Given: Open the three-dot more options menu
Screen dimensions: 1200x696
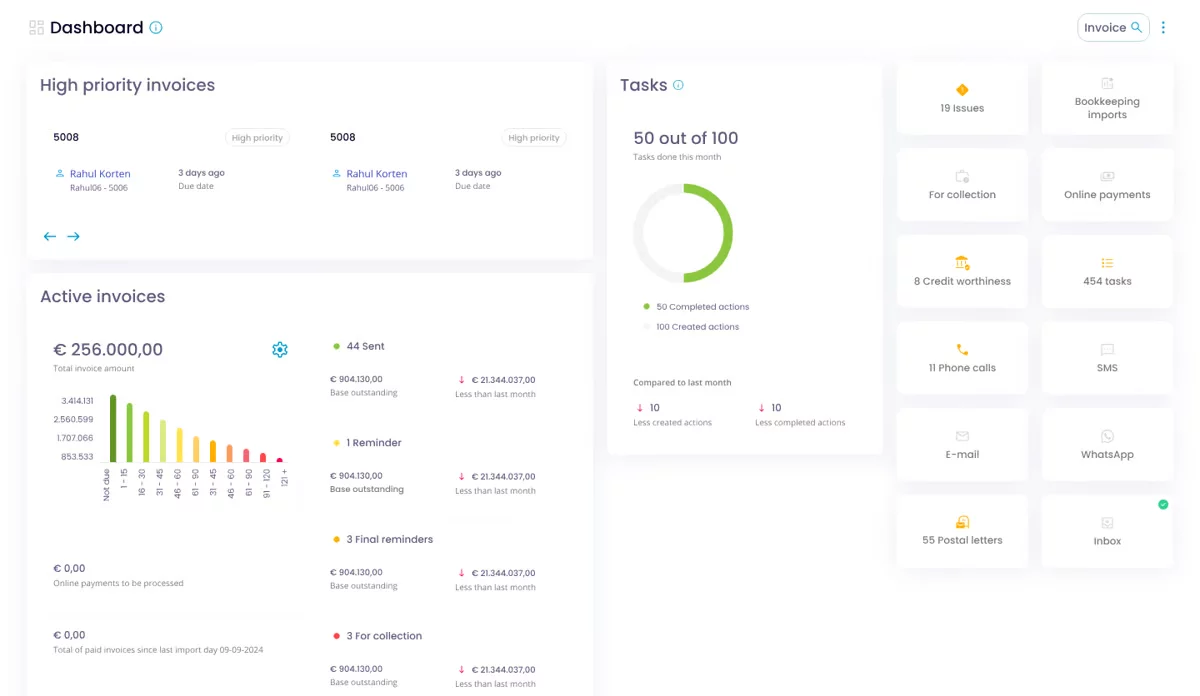Looking at the screenshot, I should coord(1163,28).
